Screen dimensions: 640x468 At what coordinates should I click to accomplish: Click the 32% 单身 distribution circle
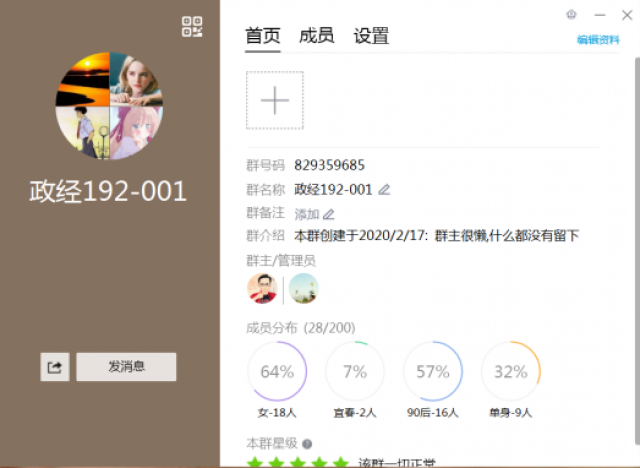[x=510, y=372]
